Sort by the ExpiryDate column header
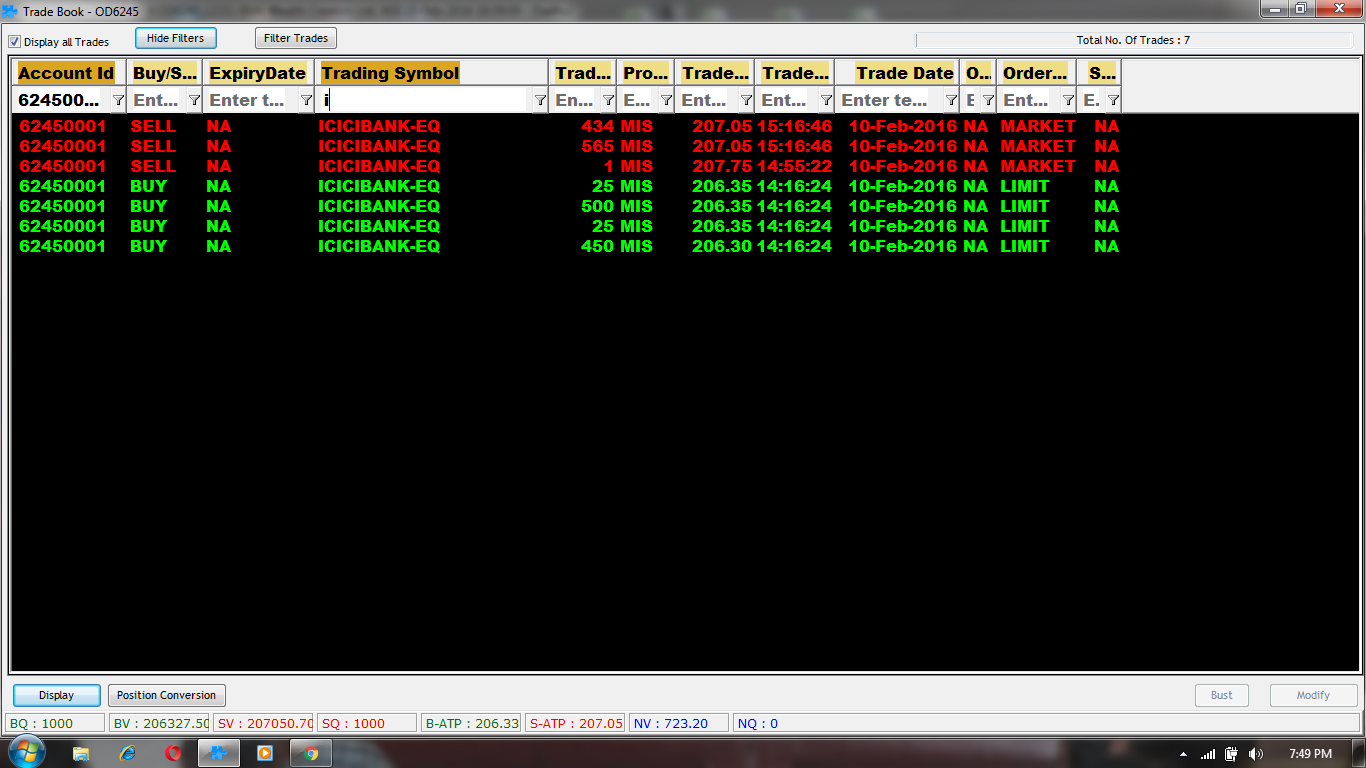Viewport: 1366px width, 768px height. (257, 73)
